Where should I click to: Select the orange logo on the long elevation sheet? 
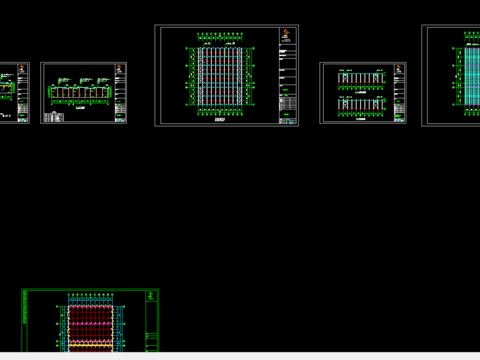coord(119,67)
